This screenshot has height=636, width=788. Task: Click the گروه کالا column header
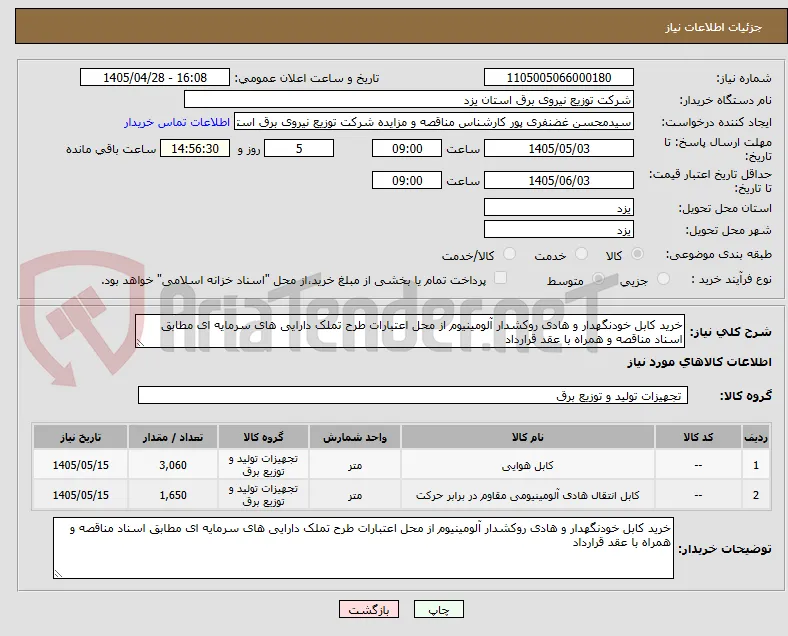coord(263,437)
